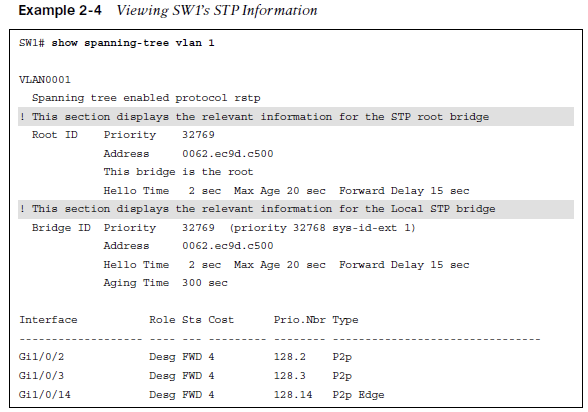Click the text This bridge is the root
This screenshot has width=588, height=412.
(178, 172)
